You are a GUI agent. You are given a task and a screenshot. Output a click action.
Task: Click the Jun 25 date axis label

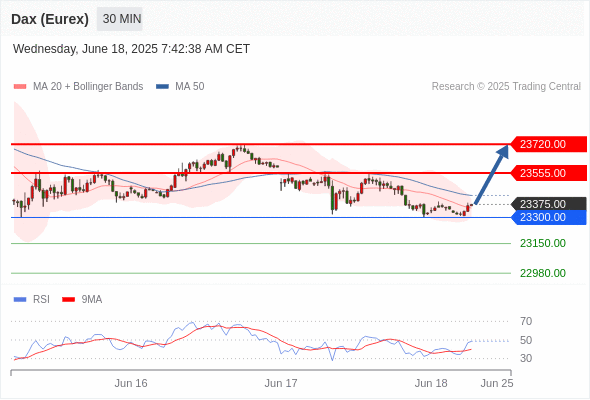click(x=497, y=383)
